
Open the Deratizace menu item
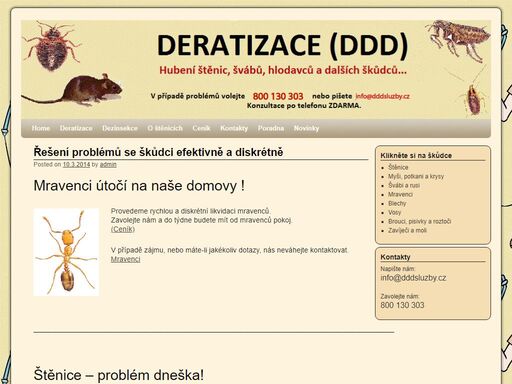point(76,128)
